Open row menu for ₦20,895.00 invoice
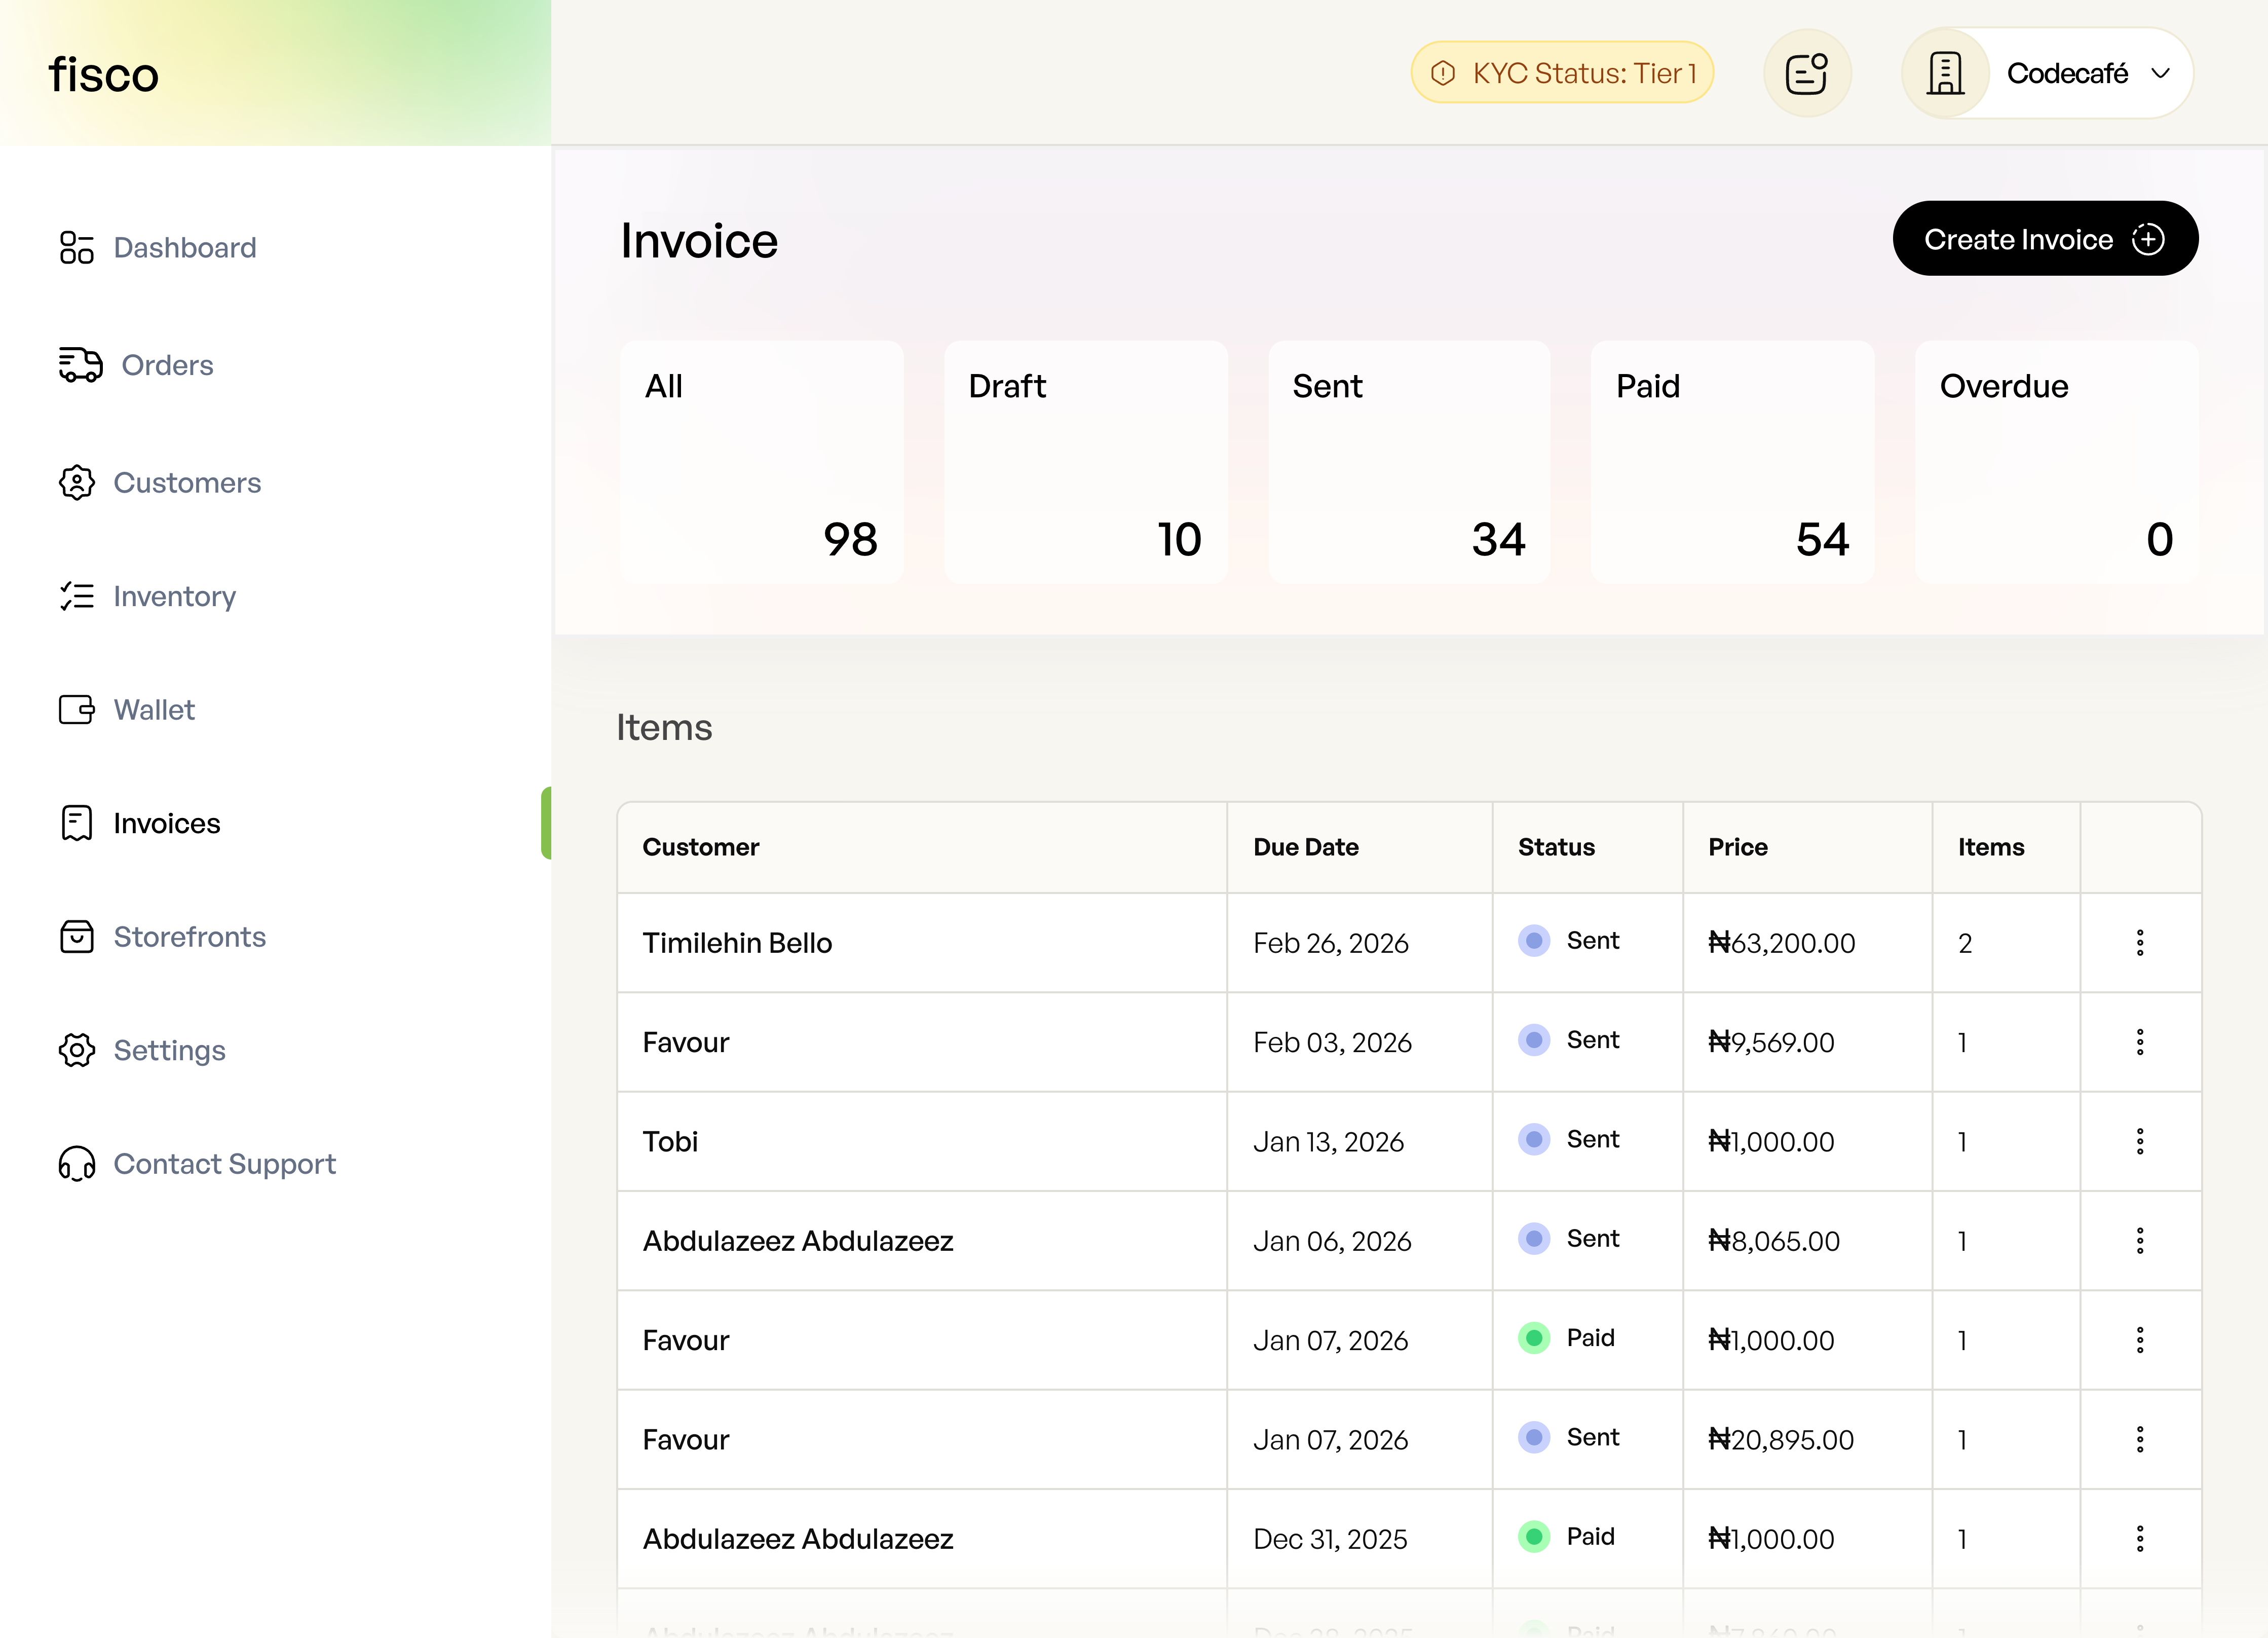This screenshot has width=2268, height=1638. pyautogui.click(x=2139, y=1439)
